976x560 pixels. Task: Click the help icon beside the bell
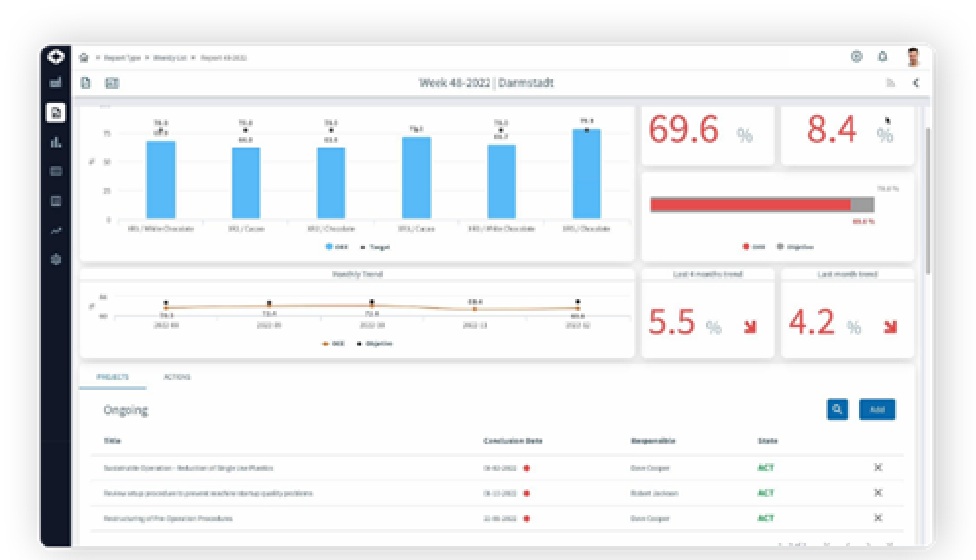[857, 57]
